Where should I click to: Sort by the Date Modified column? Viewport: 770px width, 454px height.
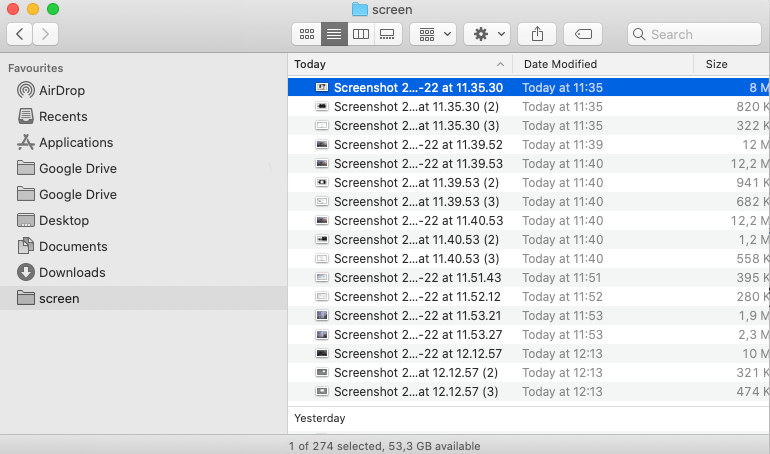(600, 64)
